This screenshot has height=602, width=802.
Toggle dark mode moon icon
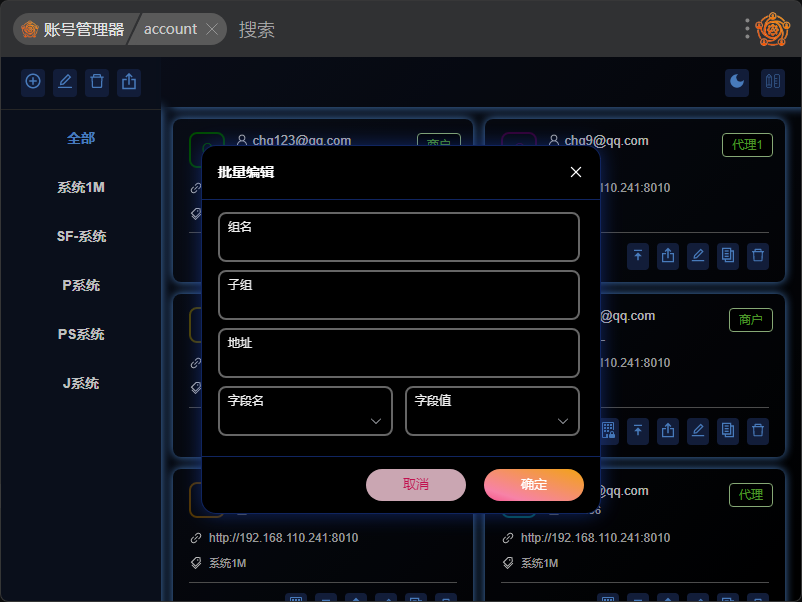tap(737, 82)
